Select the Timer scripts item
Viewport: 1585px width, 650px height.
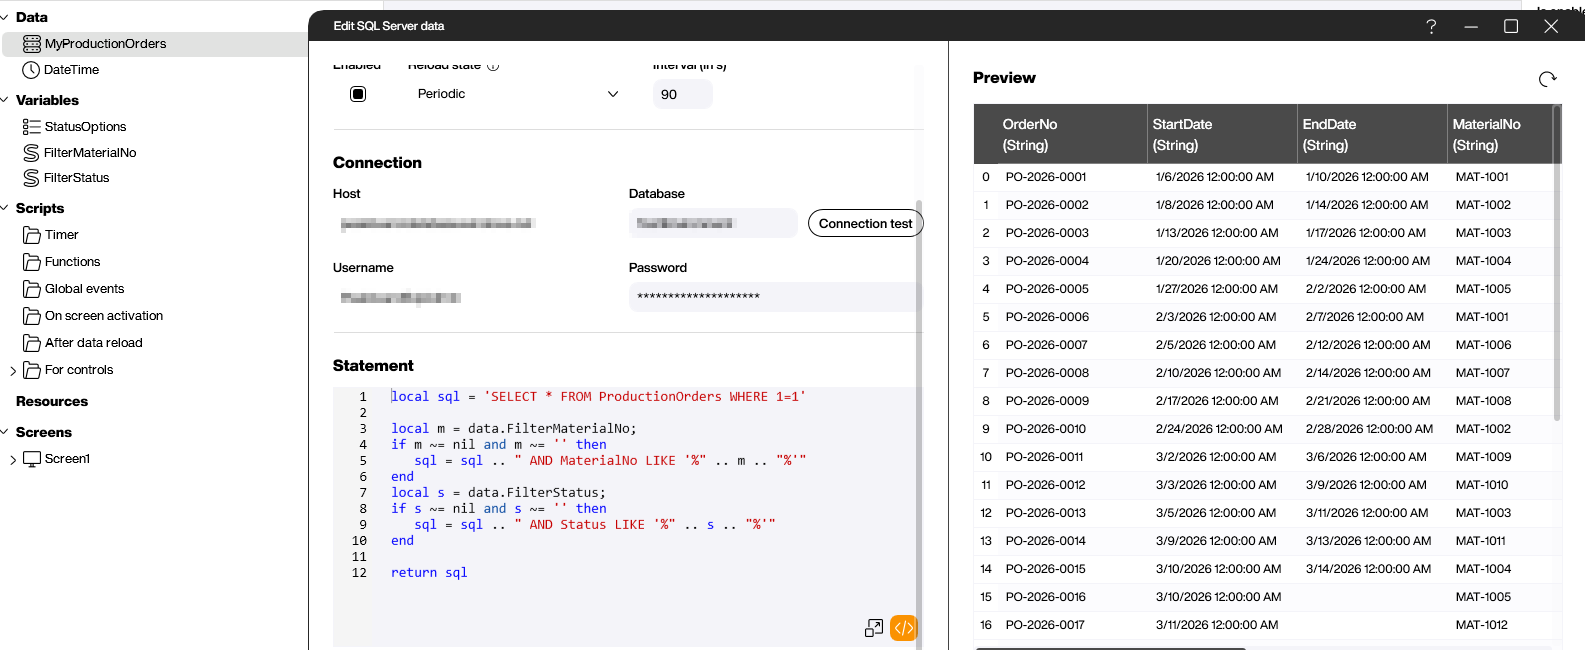[61, 235]
